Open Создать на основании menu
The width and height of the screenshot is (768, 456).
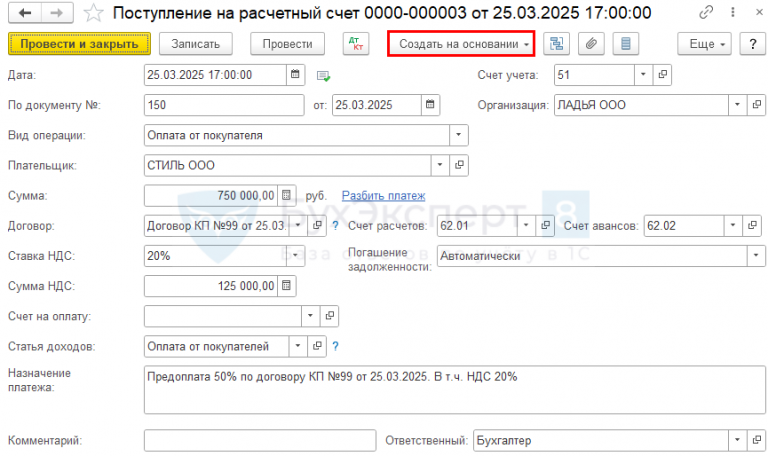461,44
